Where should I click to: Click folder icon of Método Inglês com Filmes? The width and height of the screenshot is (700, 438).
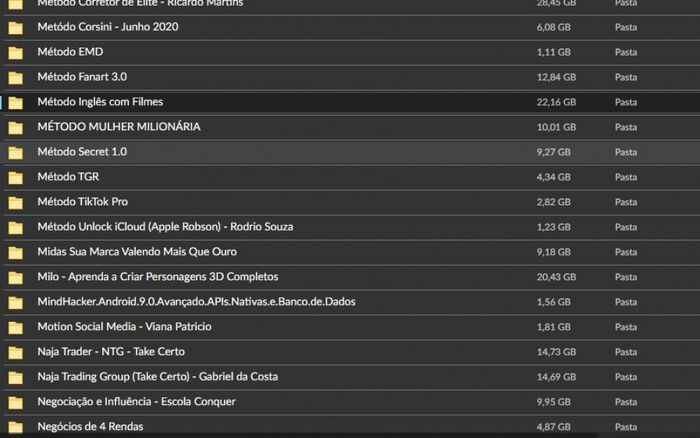(16, 103)
